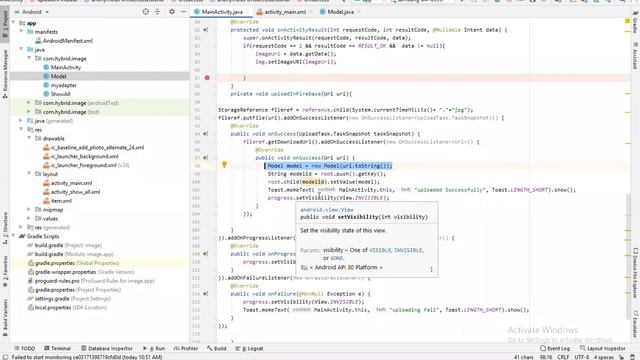Image resolution: width=640 pixels, height=360 pixels.
Task: Collapse the app module node
Action: coord(13,23)
